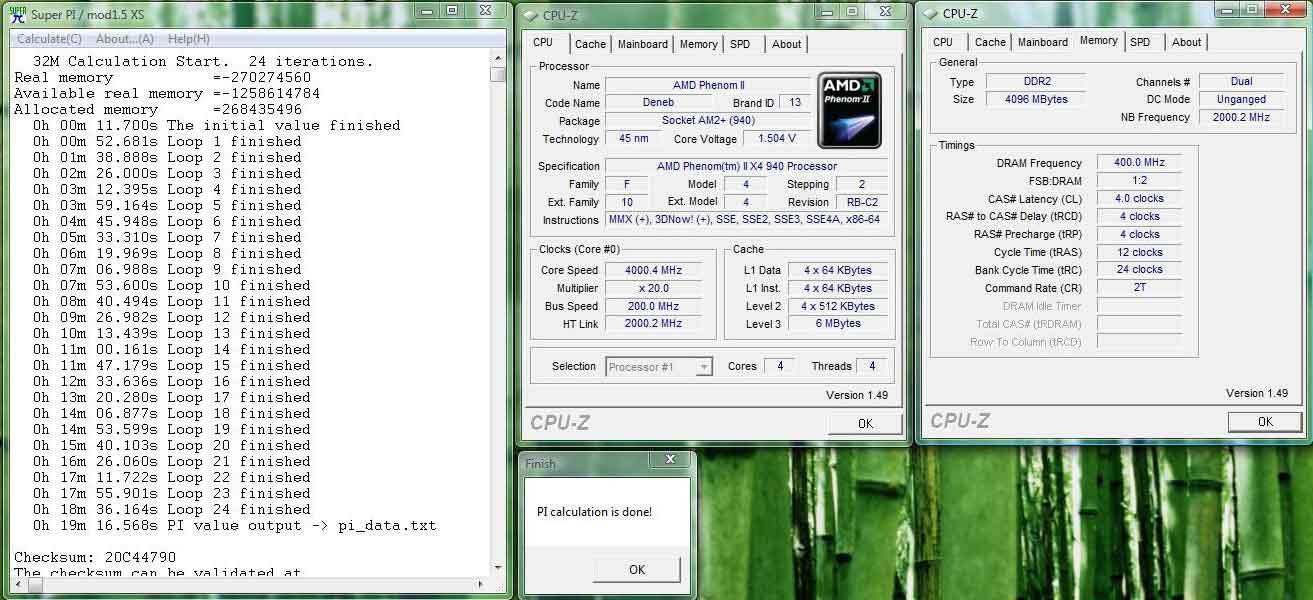Show About tab in CPU-Z memory window

(1187, 42)
